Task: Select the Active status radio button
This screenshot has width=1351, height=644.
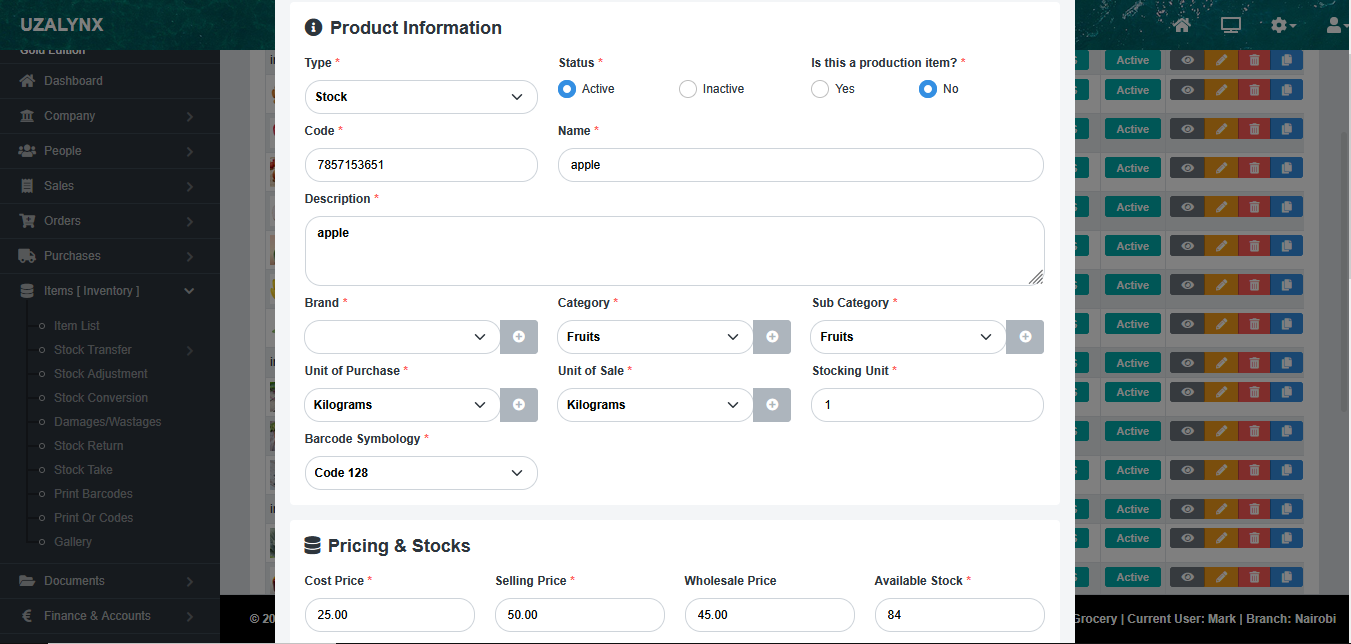Action: pos(567,89)
